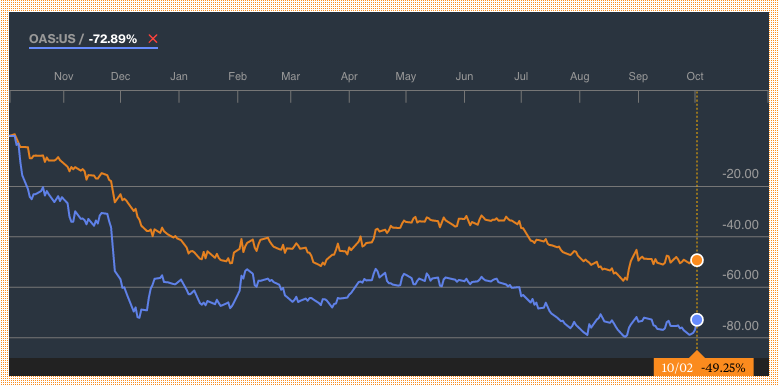Click the Mar month label on the time axis
The height and width of the screenshot is (385, 778).
click(x=290, y=76)
